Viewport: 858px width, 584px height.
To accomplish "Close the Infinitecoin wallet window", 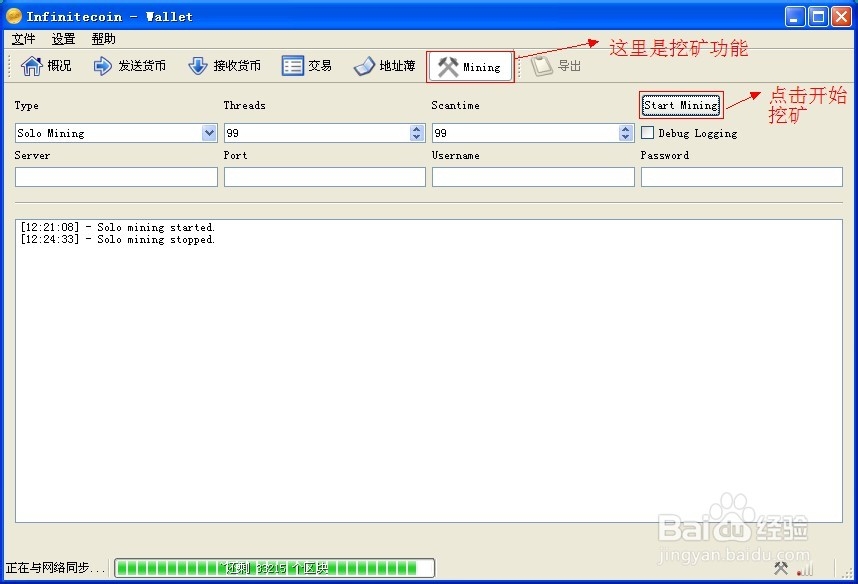I will [x=842, y=16].
